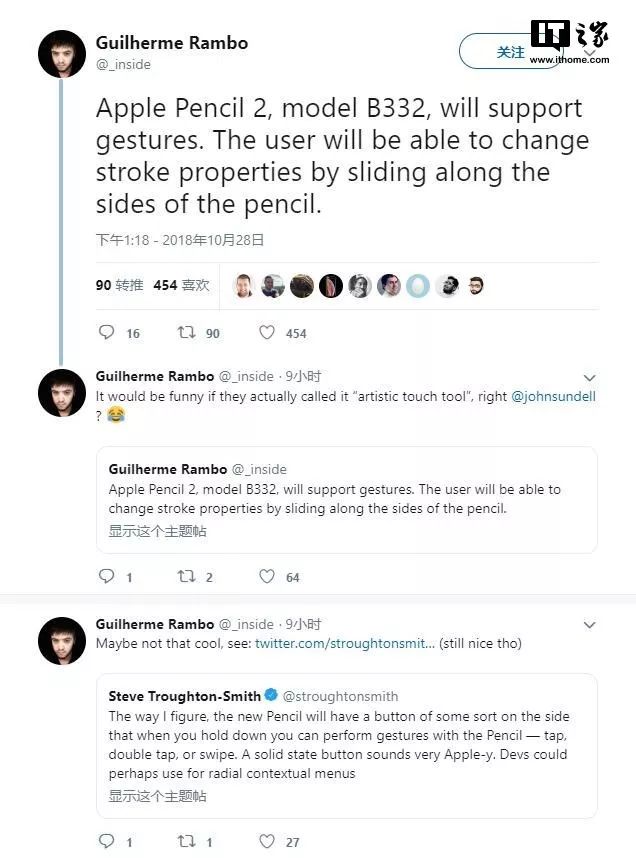Reply to the "artistic touch tool" tweet
636x858 pixels.
107,576
